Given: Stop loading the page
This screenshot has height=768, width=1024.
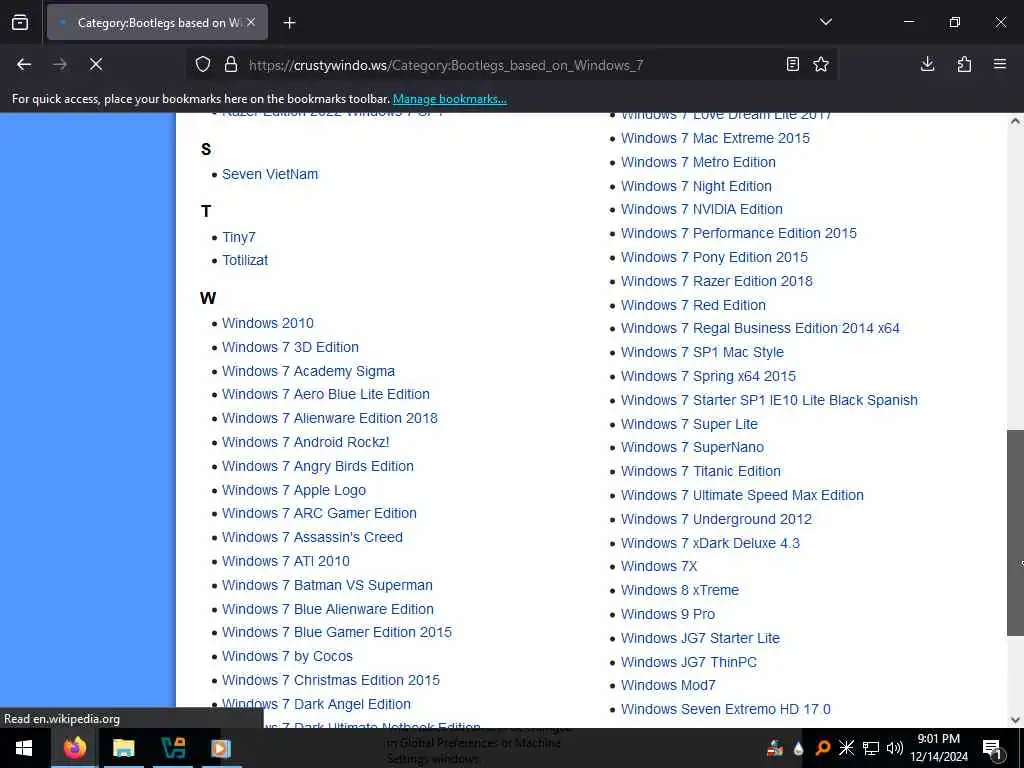Looking at the screenshot, I should coord(96,64).
